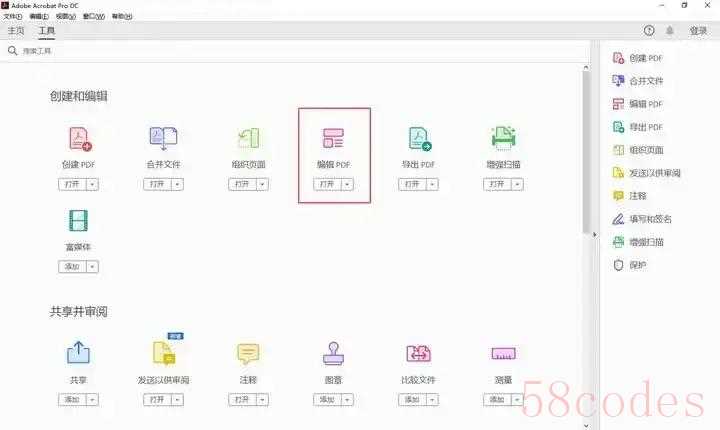This screenshot has width=720, height=430.
Task: Open the 组织页面 tool icon
Action: point(248,138)
